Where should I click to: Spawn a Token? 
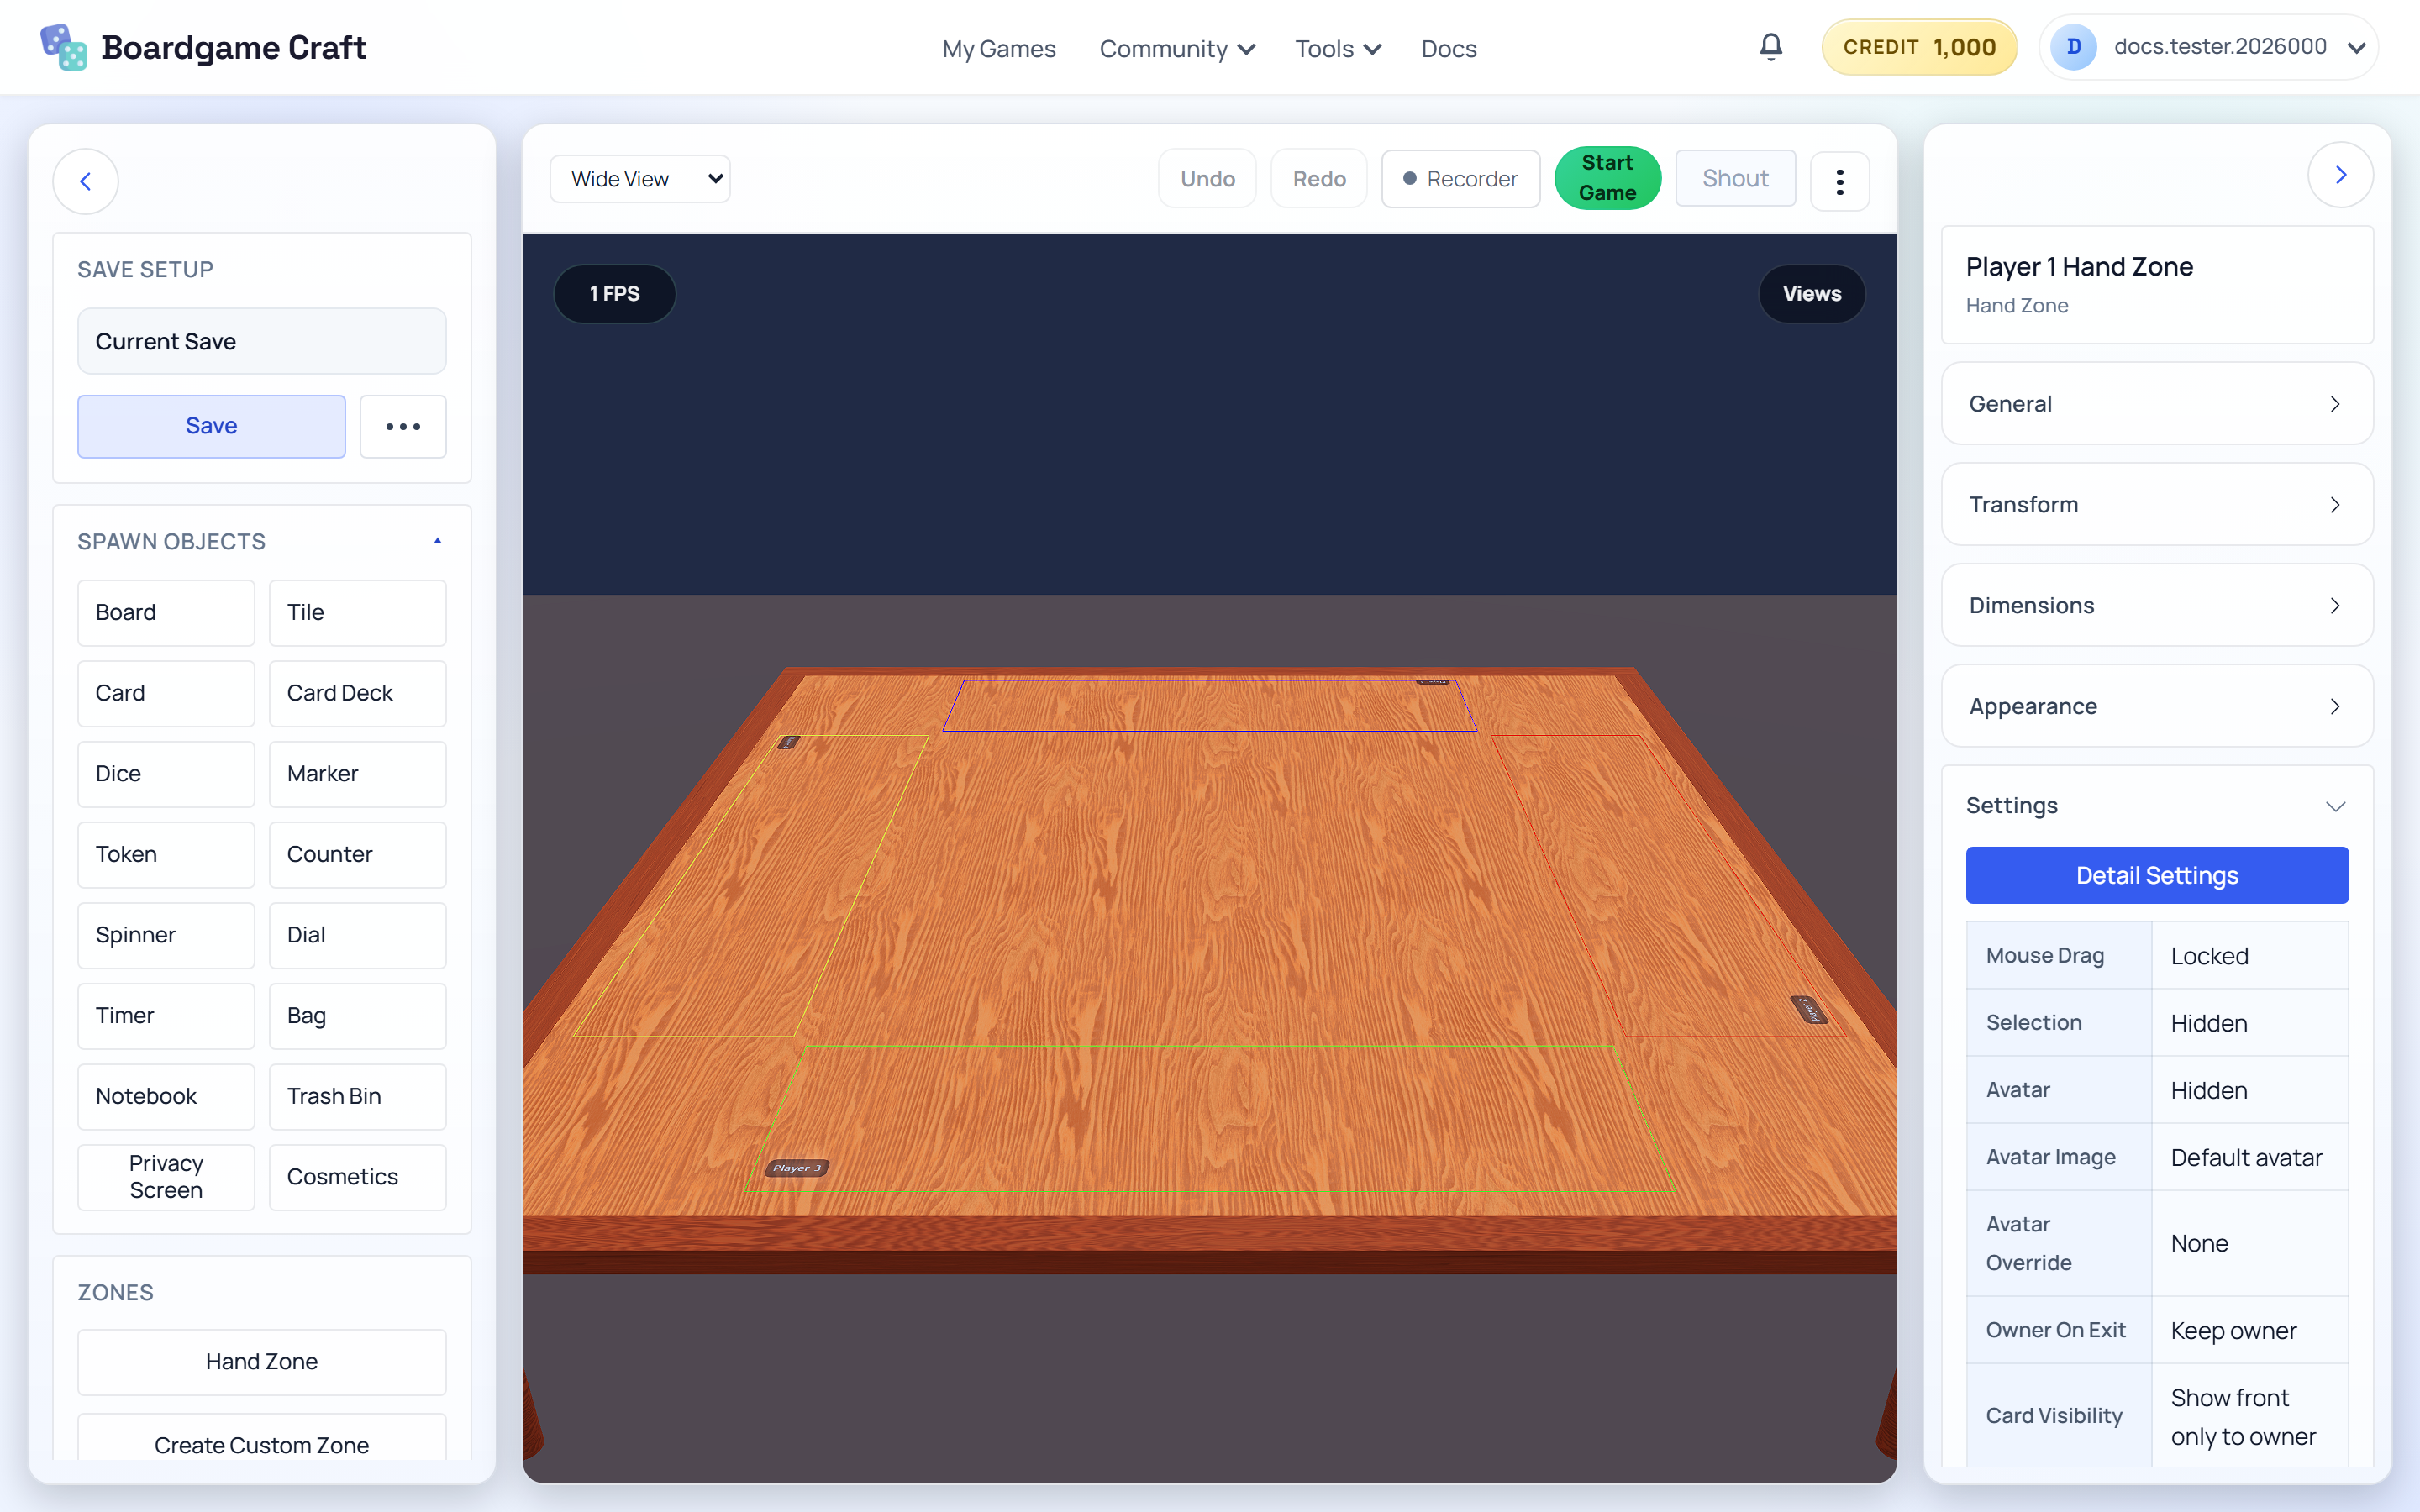(x=166, y=855)
